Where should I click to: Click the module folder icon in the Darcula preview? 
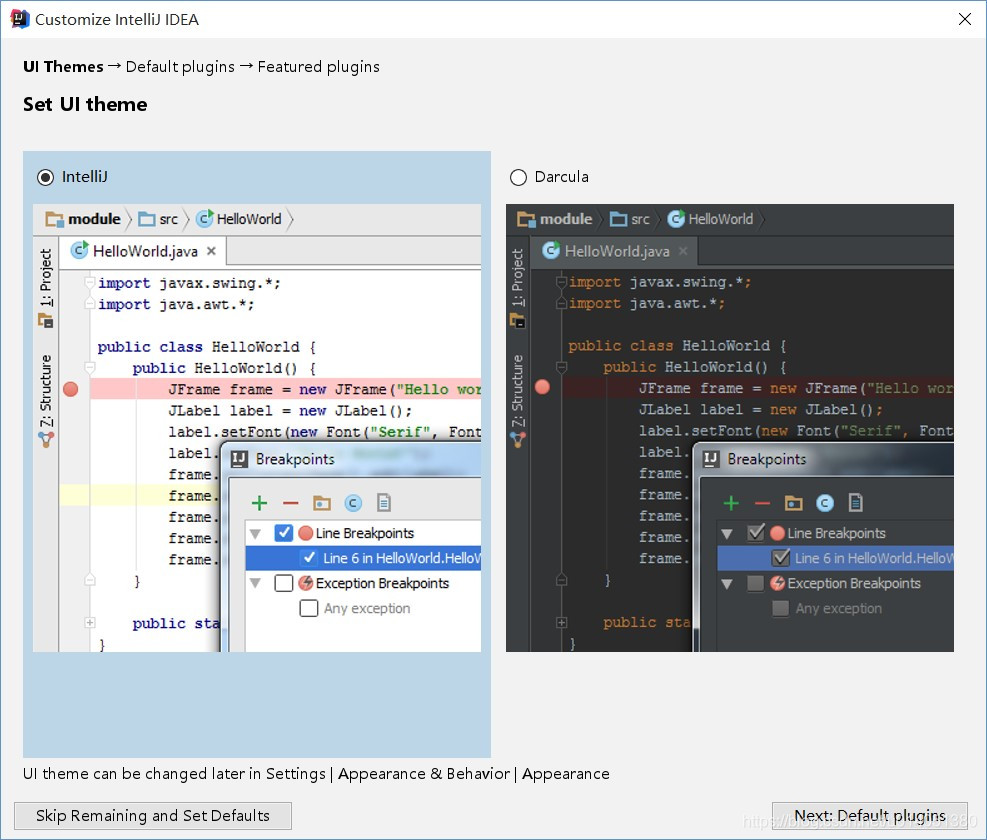click(x=526, y=219)
